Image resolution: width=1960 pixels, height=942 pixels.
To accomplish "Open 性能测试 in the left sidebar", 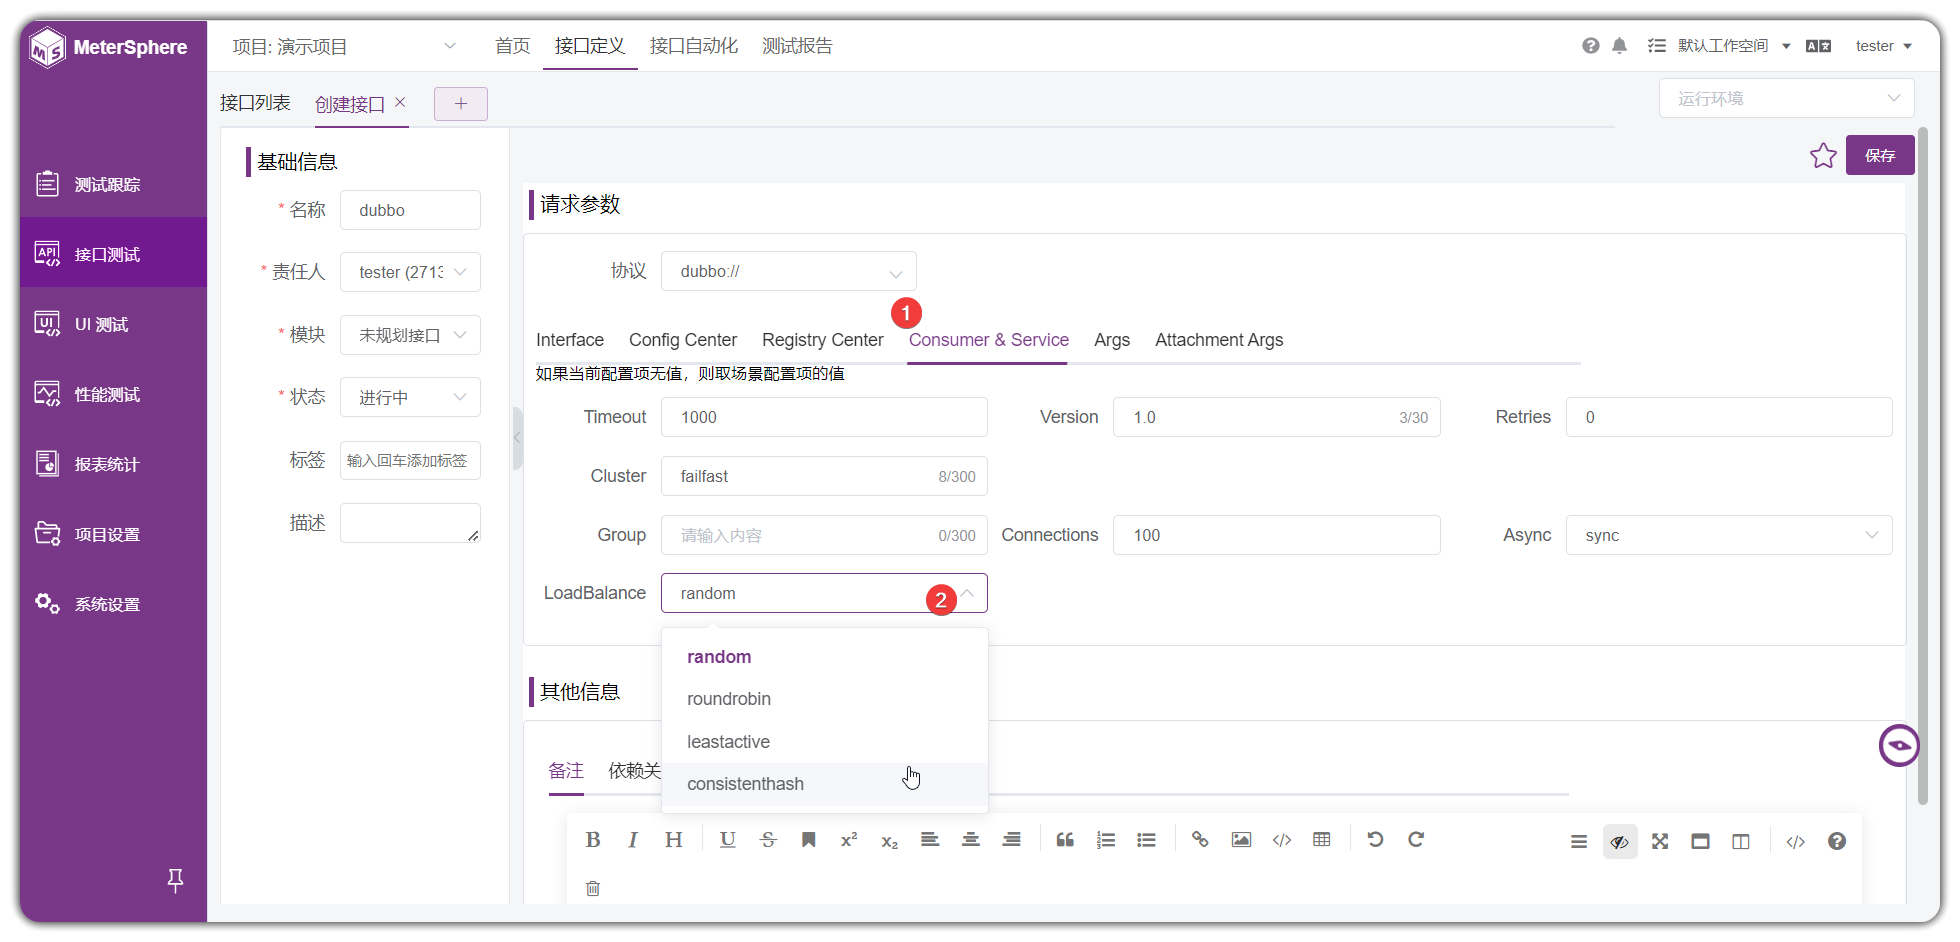I will click(113, 394).
